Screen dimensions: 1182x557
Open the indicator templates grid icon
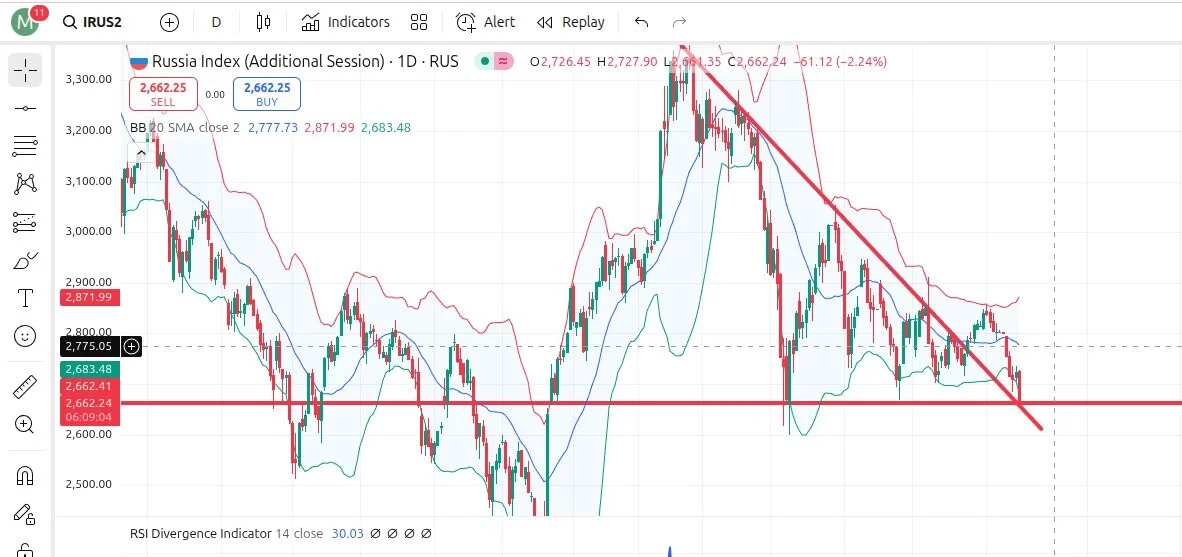point(419,22)
